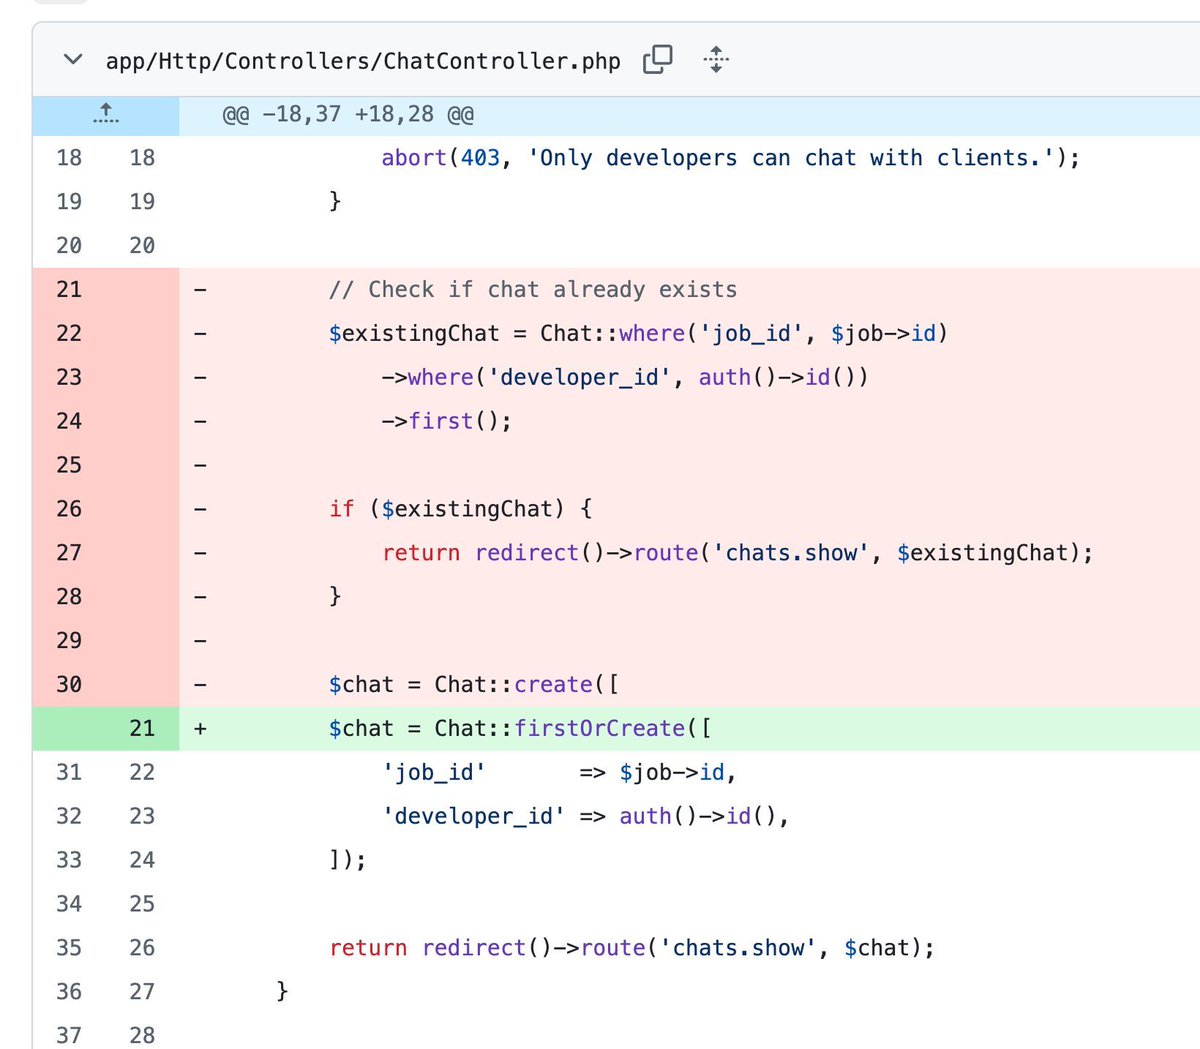Copy the ChatController.php file path
The height and width of the screenshot is (1049, 1200).
[658, 60]
